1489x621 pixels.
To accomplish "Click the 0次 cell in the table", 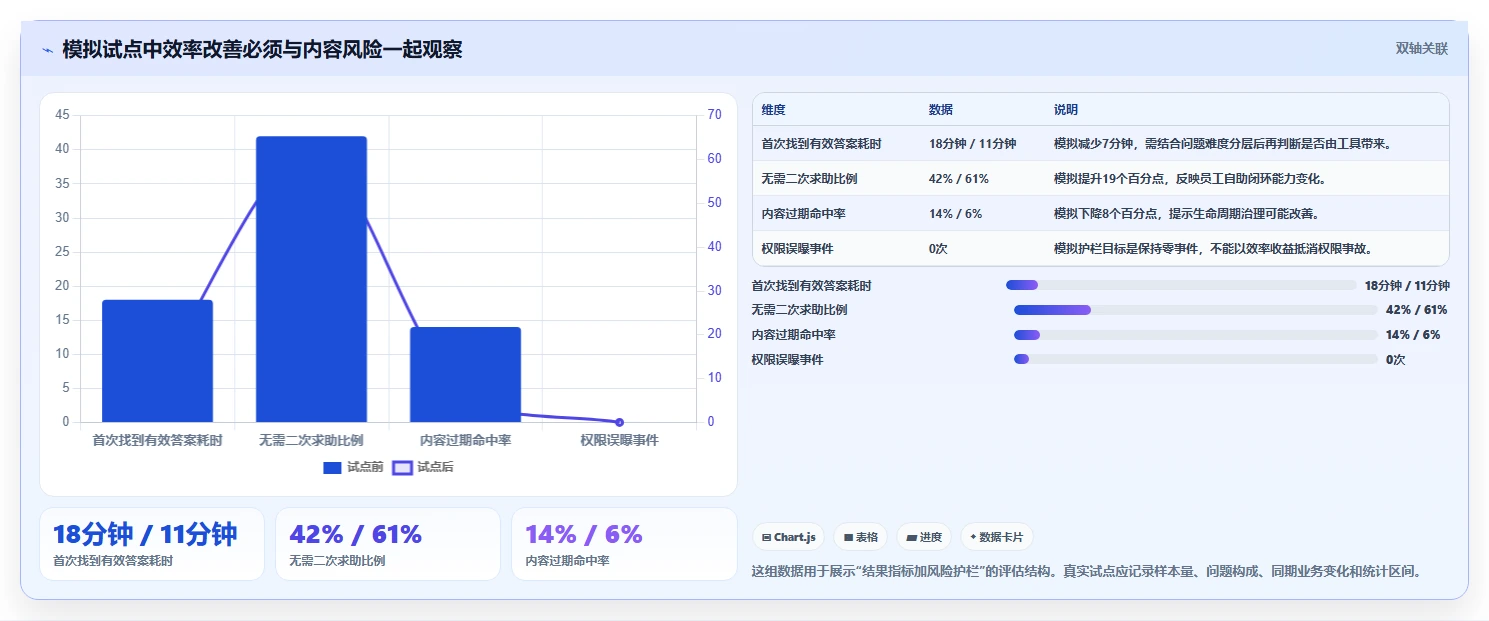I will coord(938,249).
